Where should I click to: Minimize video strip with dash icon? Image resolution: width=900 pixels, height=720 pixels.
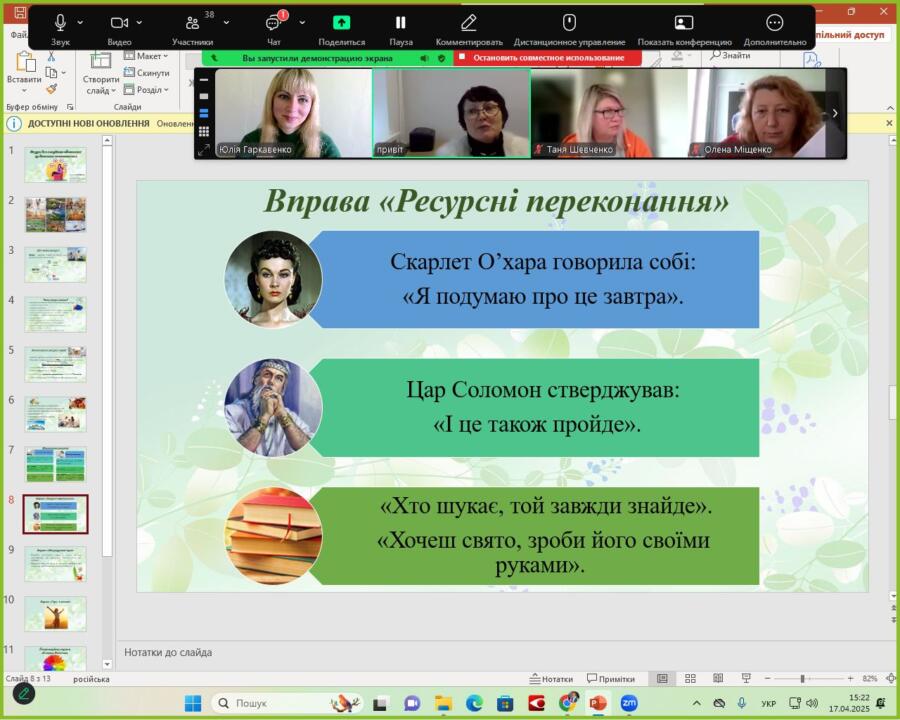pyautogui.click(x=204, y=80)
